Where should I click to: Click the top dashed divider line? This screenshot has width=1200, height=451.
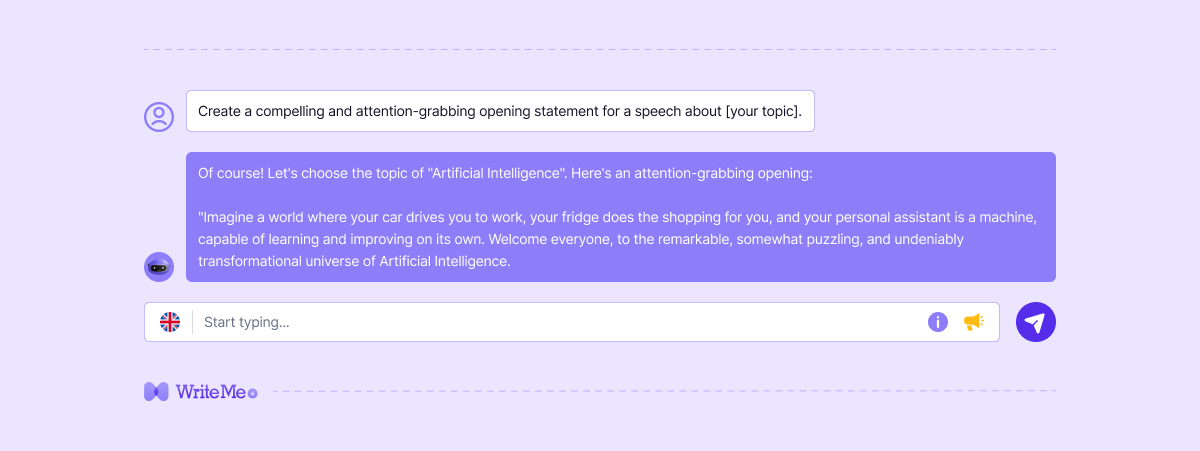click(600, 49)
